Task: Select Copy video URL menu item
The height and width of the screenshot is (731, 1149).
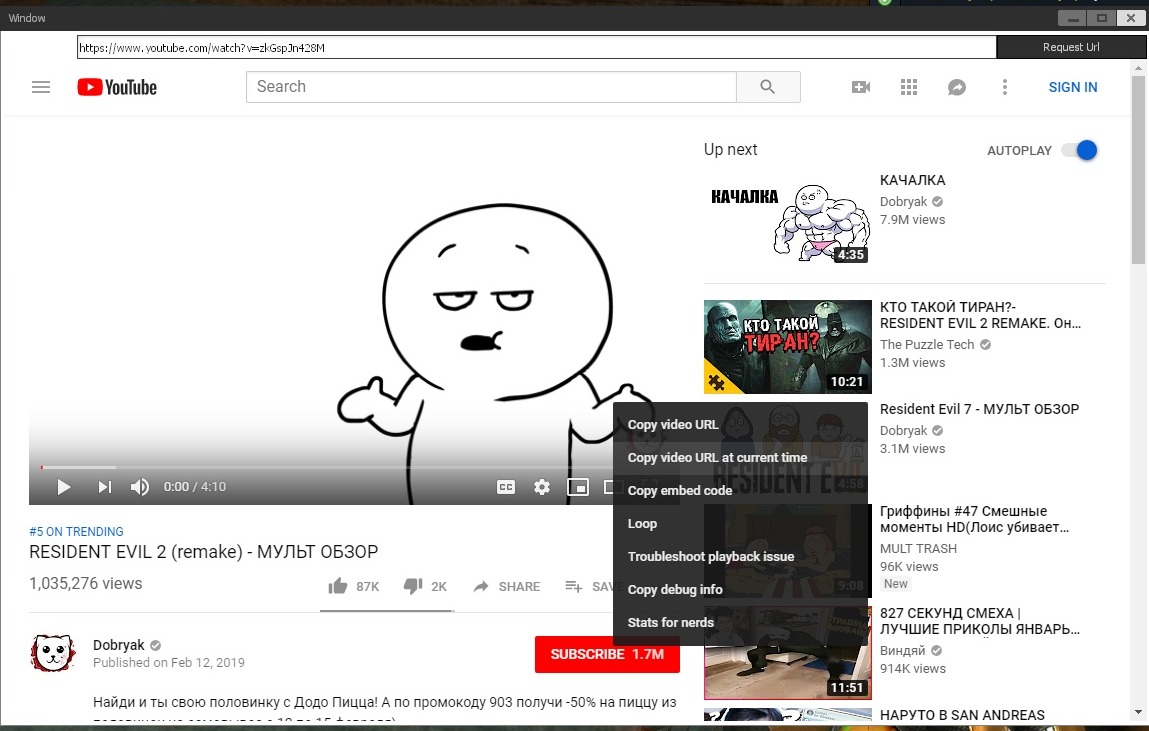Action: (673, 424)
